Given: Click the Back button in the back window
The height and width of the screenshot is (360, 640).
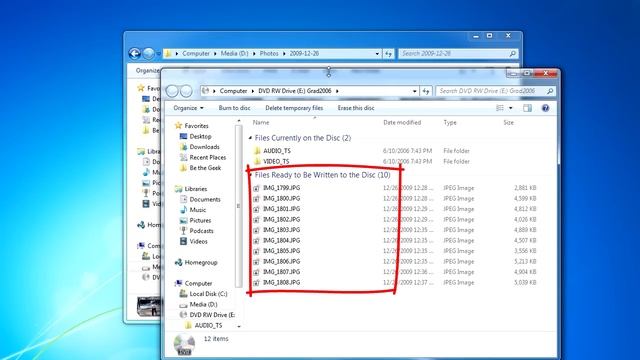Looking at the screenshot, I should click(x=134, y=53).
